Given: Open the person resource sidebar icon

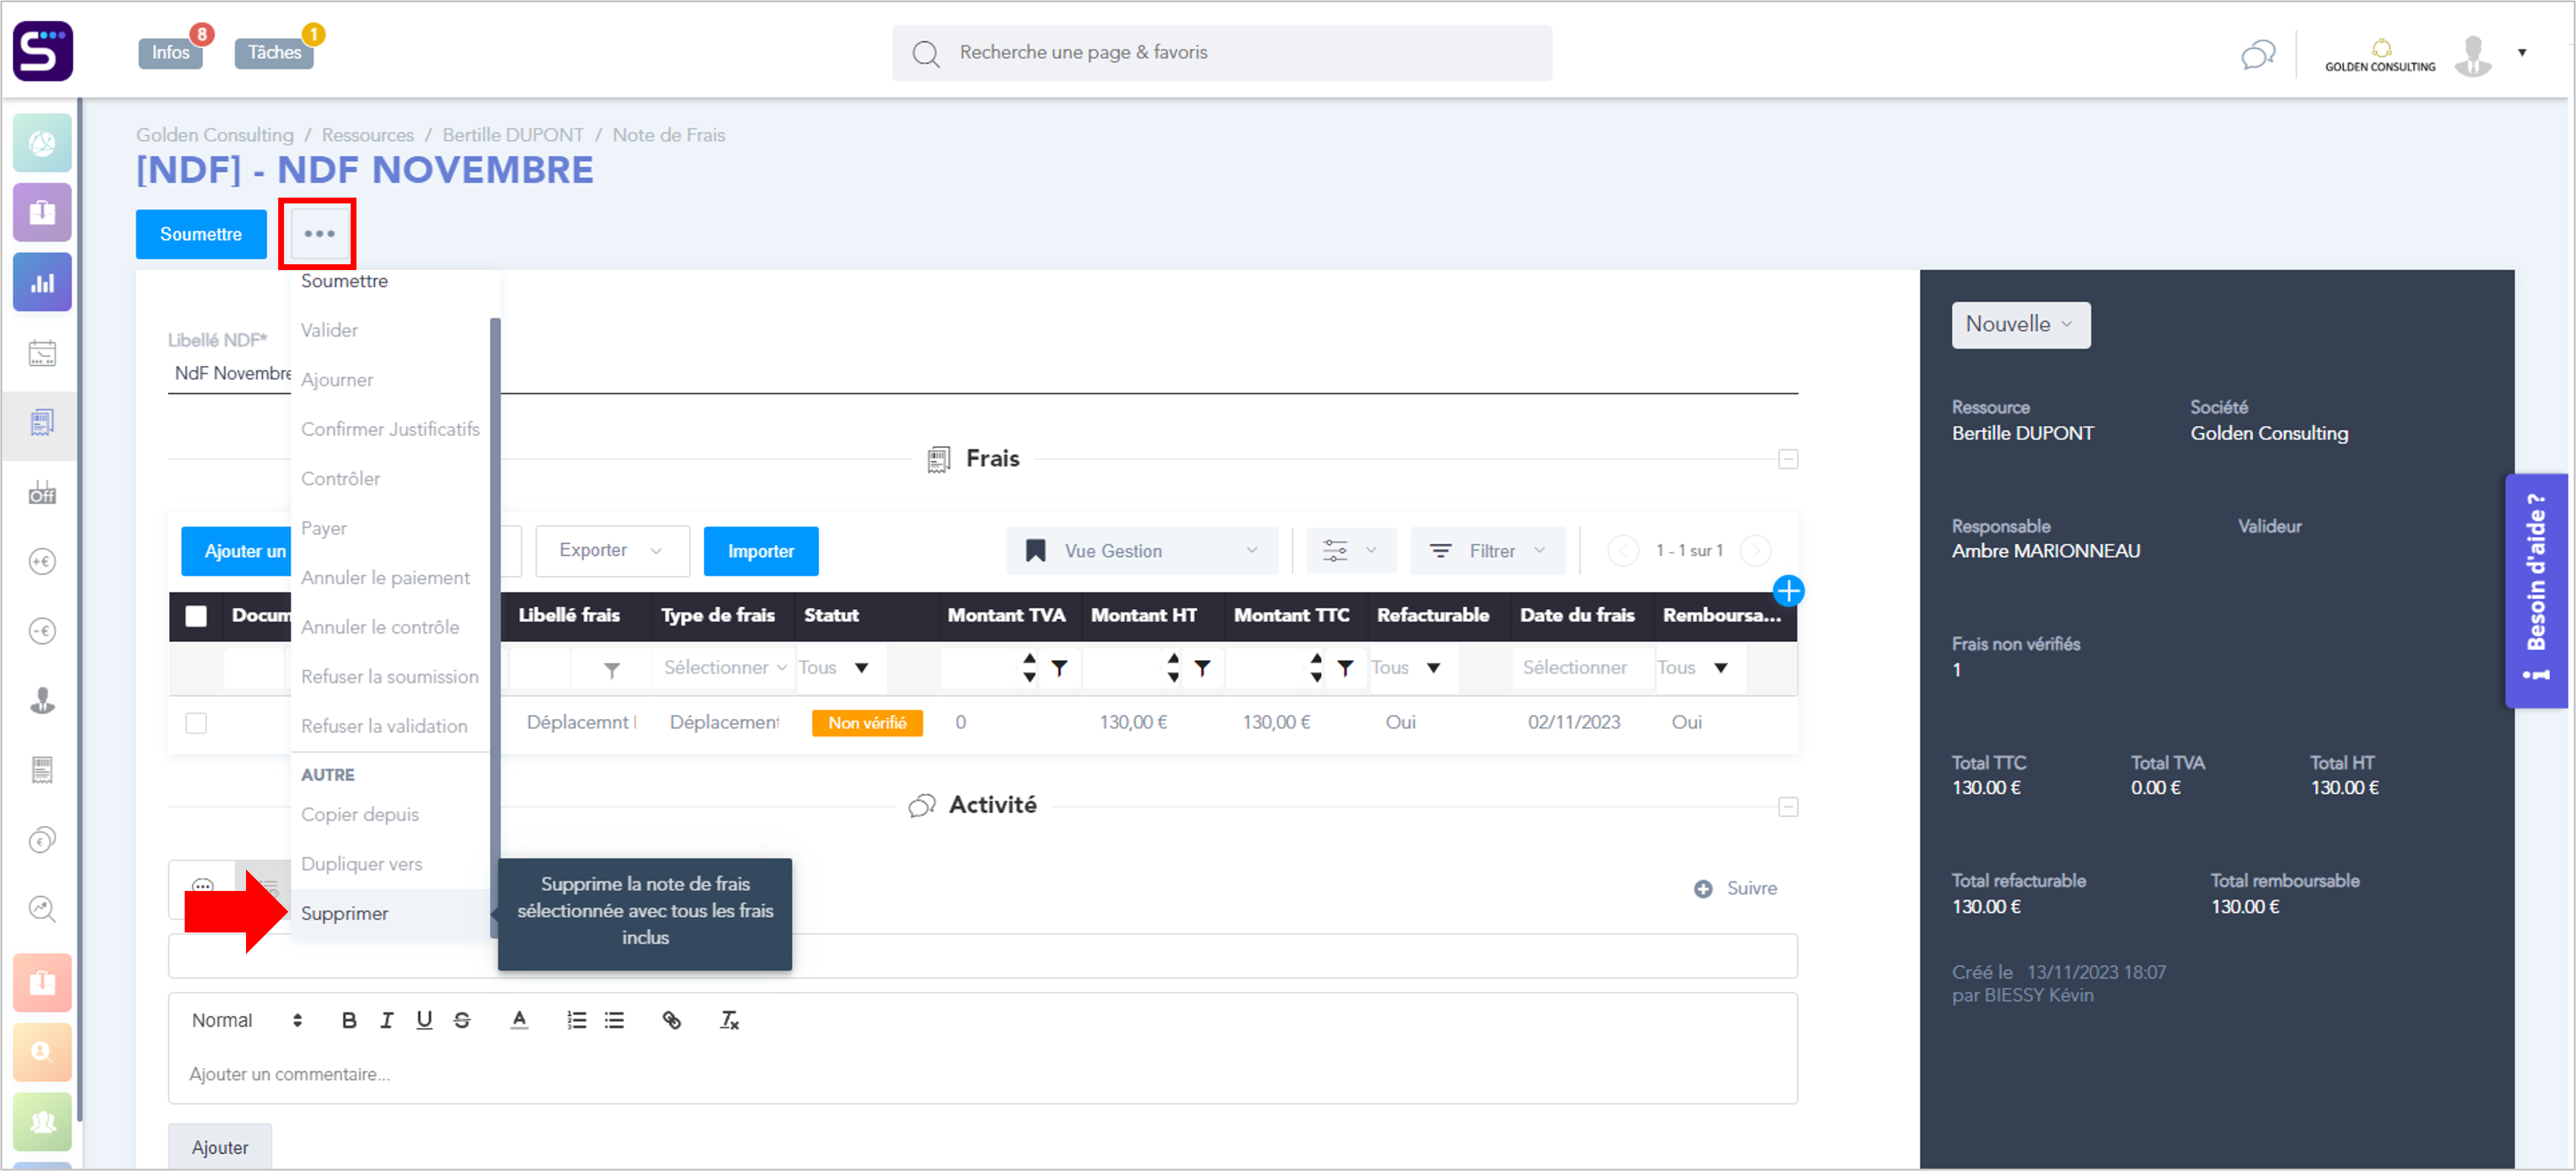Looking at the screenshot, I should (x=42, y=700).
